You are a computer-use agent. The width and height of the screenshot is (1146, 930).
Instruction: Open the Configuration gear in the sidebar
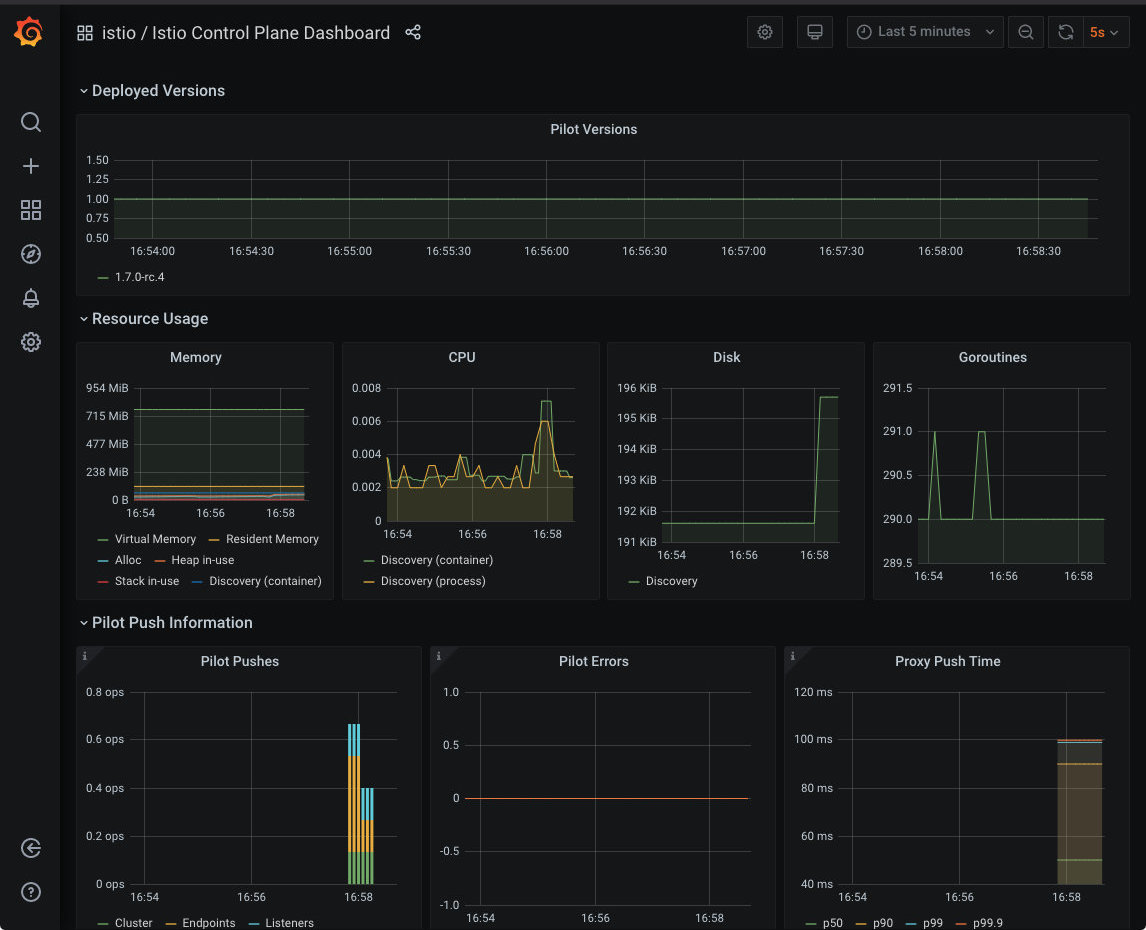coord(31,342)
